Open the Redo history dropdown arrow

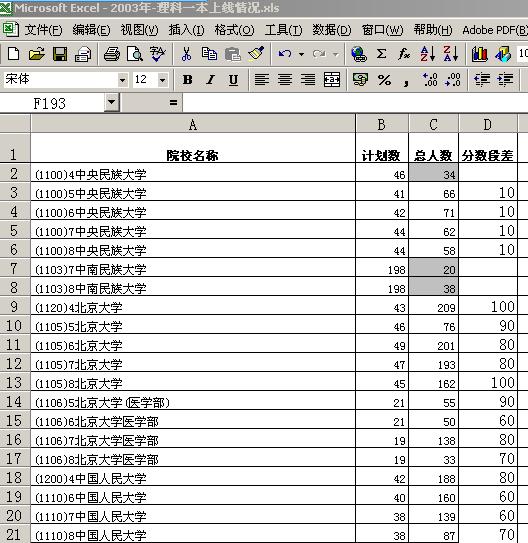tap(335, 54)
